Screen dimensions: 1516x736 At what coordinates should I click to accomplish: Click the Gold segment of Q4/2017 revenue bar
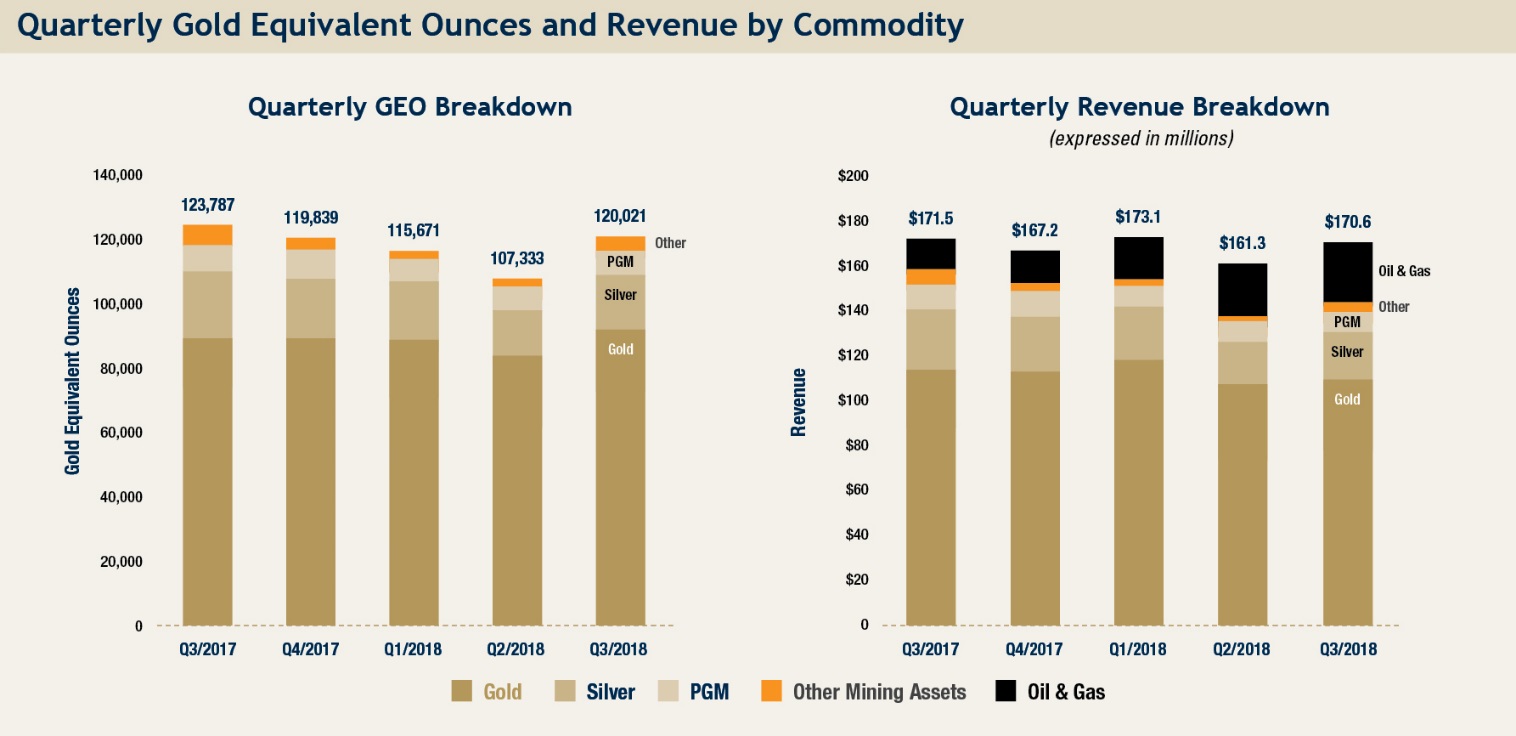coord(1035,498)
